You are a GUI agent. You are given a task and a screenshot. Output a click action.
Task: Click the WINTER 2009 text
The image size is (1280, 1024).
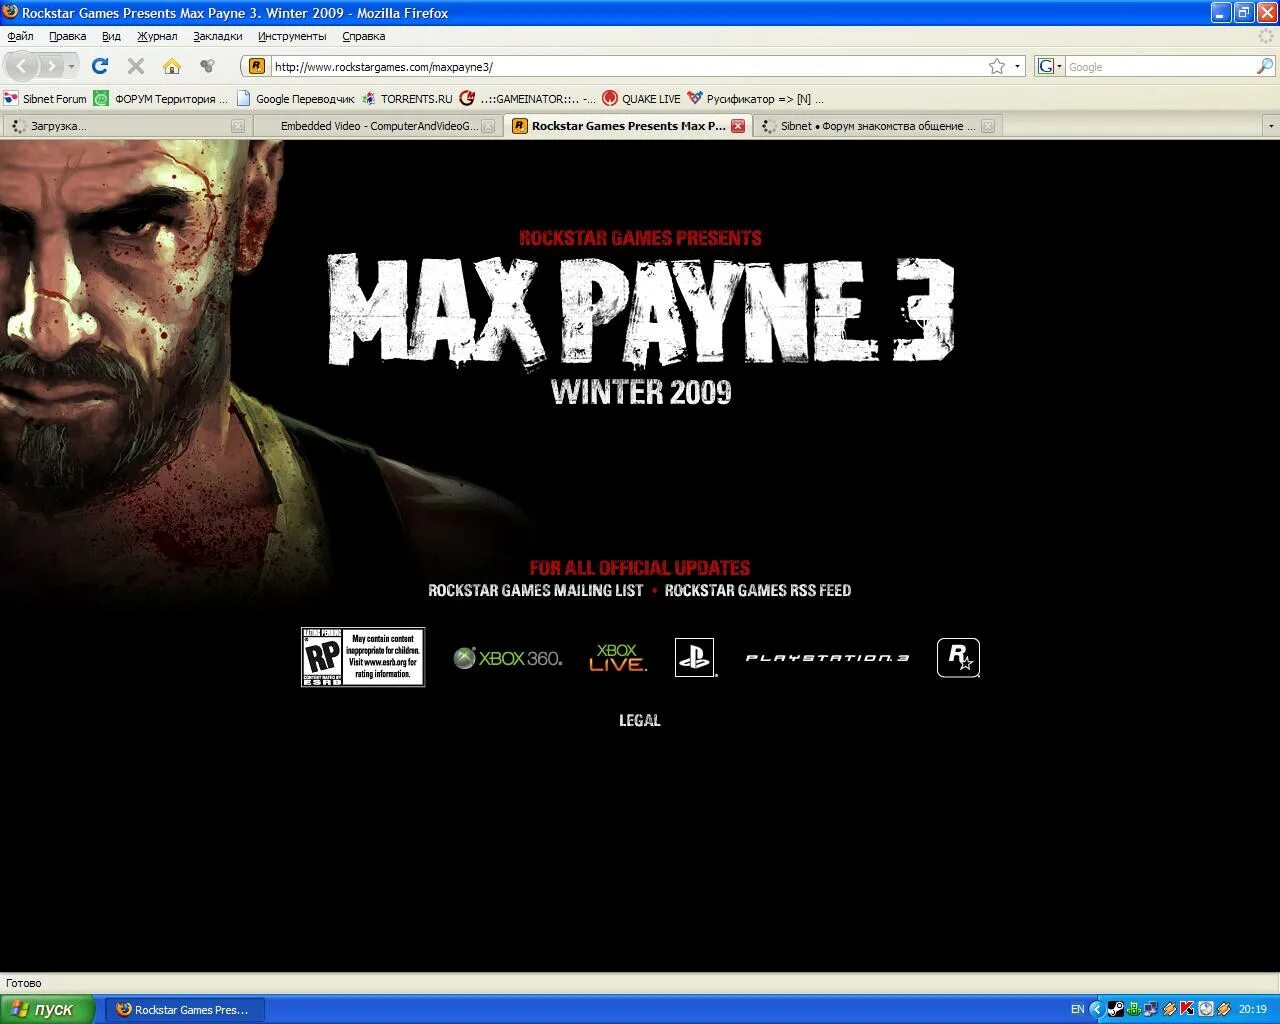[641, 391]
